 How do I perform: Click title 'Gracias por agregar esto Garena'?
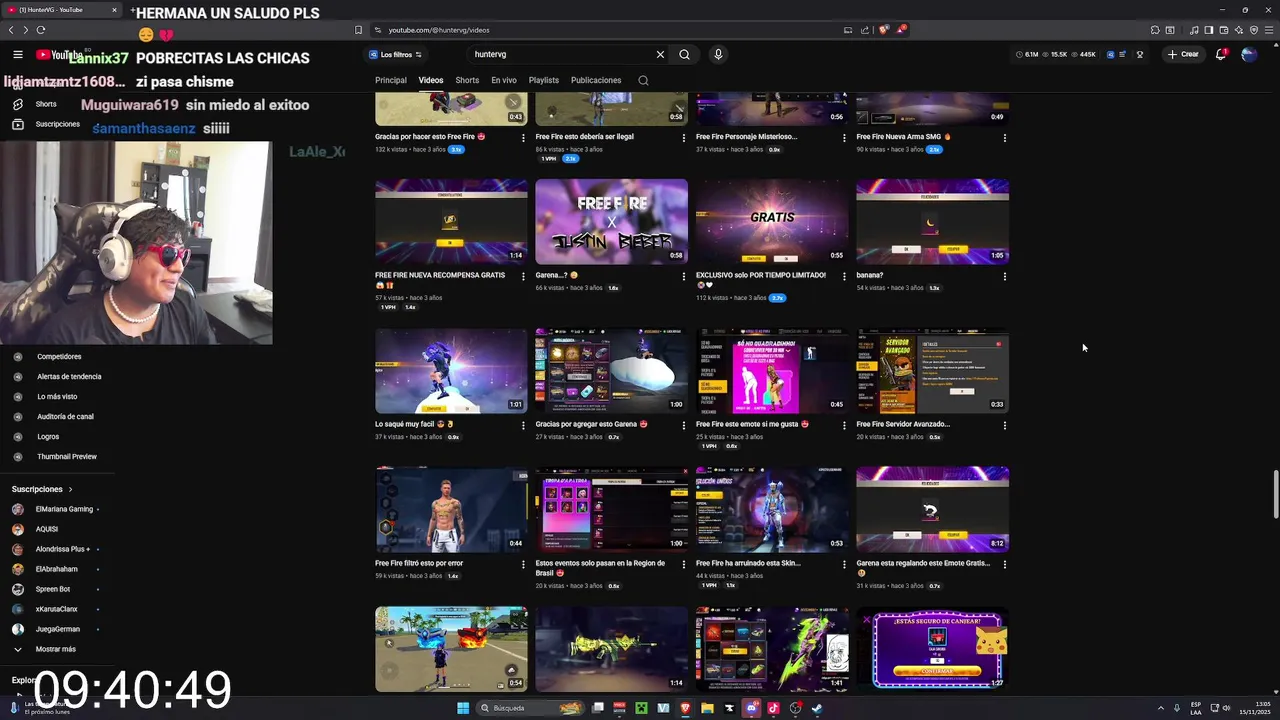(x=591, y=424)
